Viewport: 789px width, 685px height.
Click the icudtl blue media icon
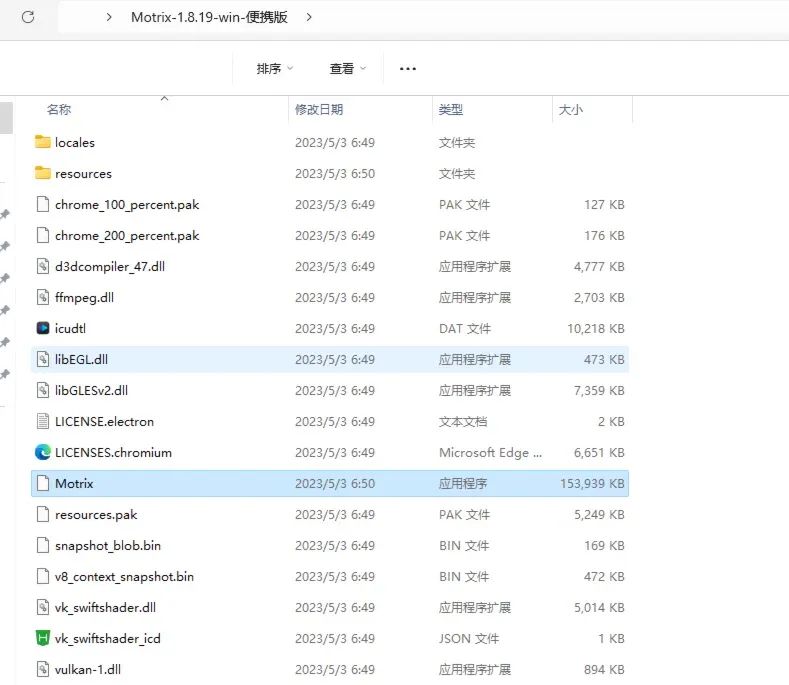tap(43, 328)
